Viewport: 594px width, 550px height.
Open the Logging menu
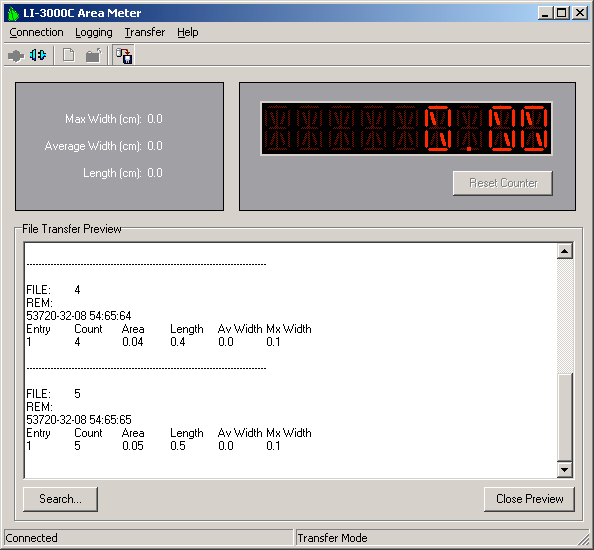coord(94,33)
